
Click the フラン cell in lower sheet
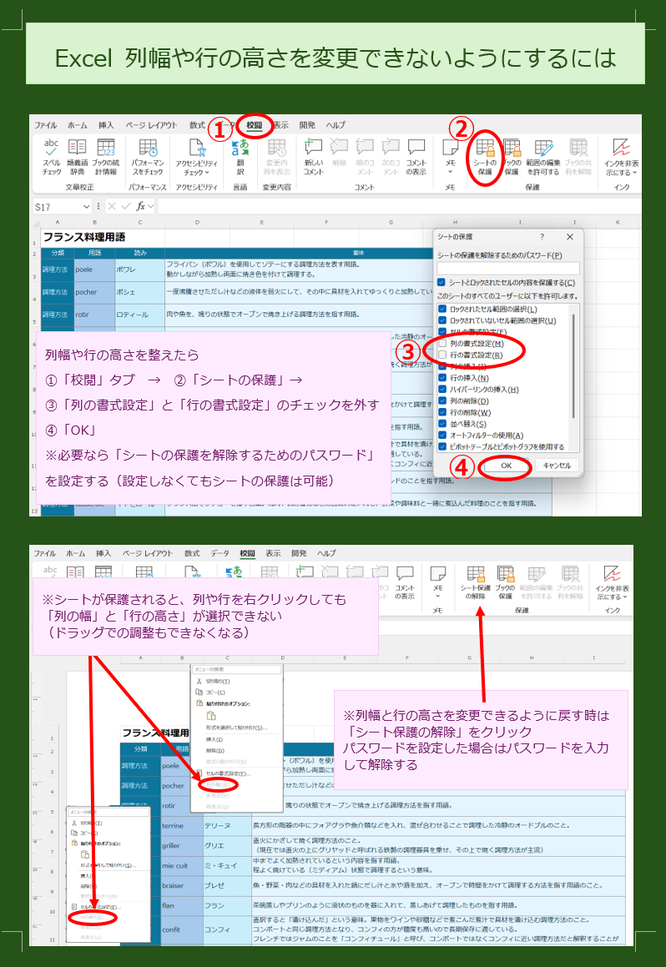pos(227,905)
